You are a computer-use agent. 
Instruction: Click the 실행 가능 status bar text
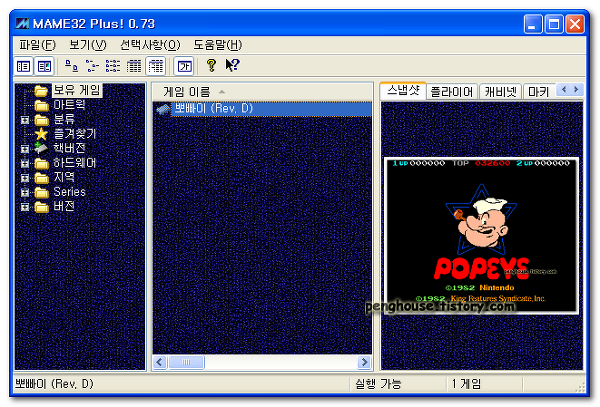378,384
